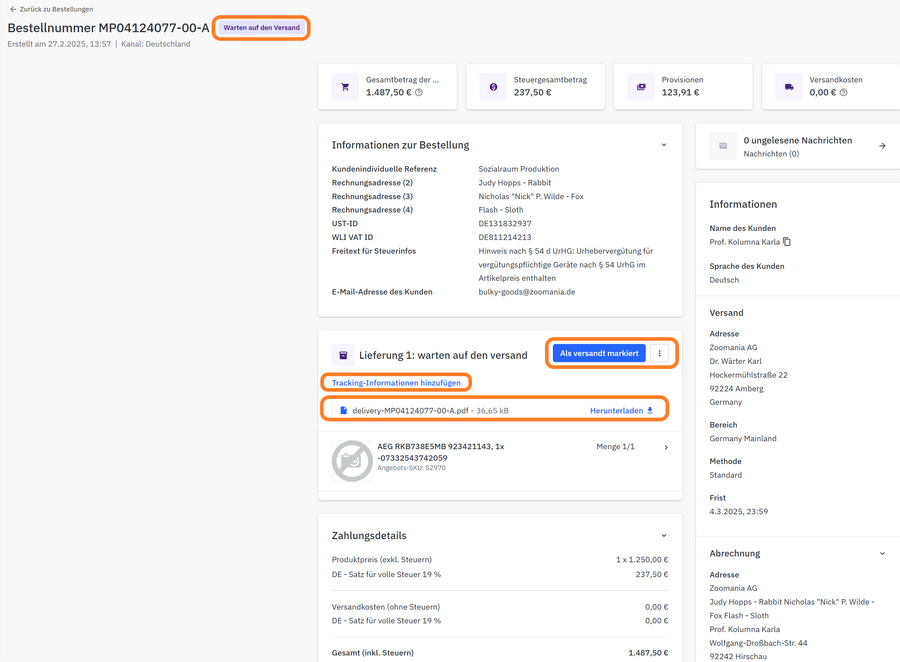This screenshot has height=662, width=900.
Task: Click Tracking-Informationen hinzufügen link
Action: (396, 383)
